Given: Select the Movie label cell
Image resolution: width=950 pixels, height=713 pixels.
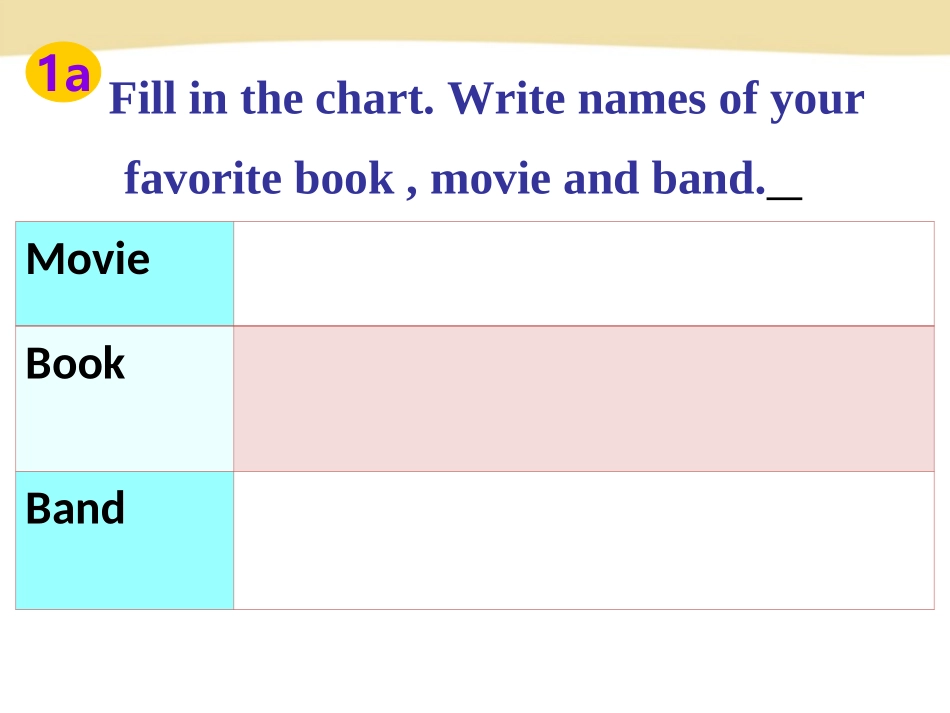Looking at the screenshot, I should click(125, 273).
